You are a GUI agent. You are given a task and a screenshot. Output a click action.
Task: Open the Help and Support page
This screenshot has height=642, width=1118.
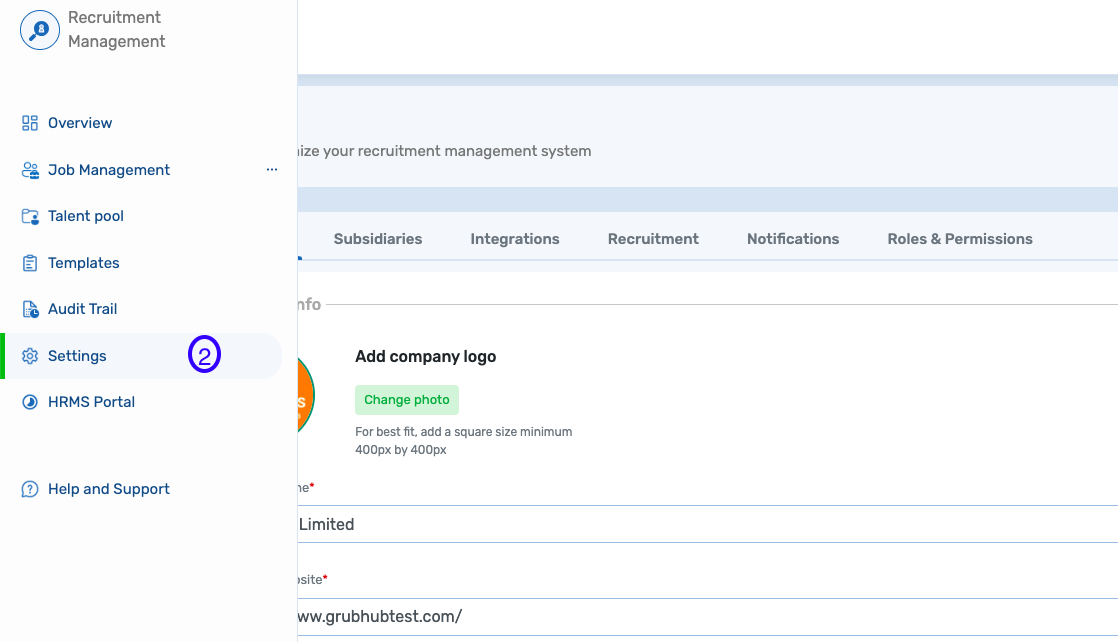108,488
